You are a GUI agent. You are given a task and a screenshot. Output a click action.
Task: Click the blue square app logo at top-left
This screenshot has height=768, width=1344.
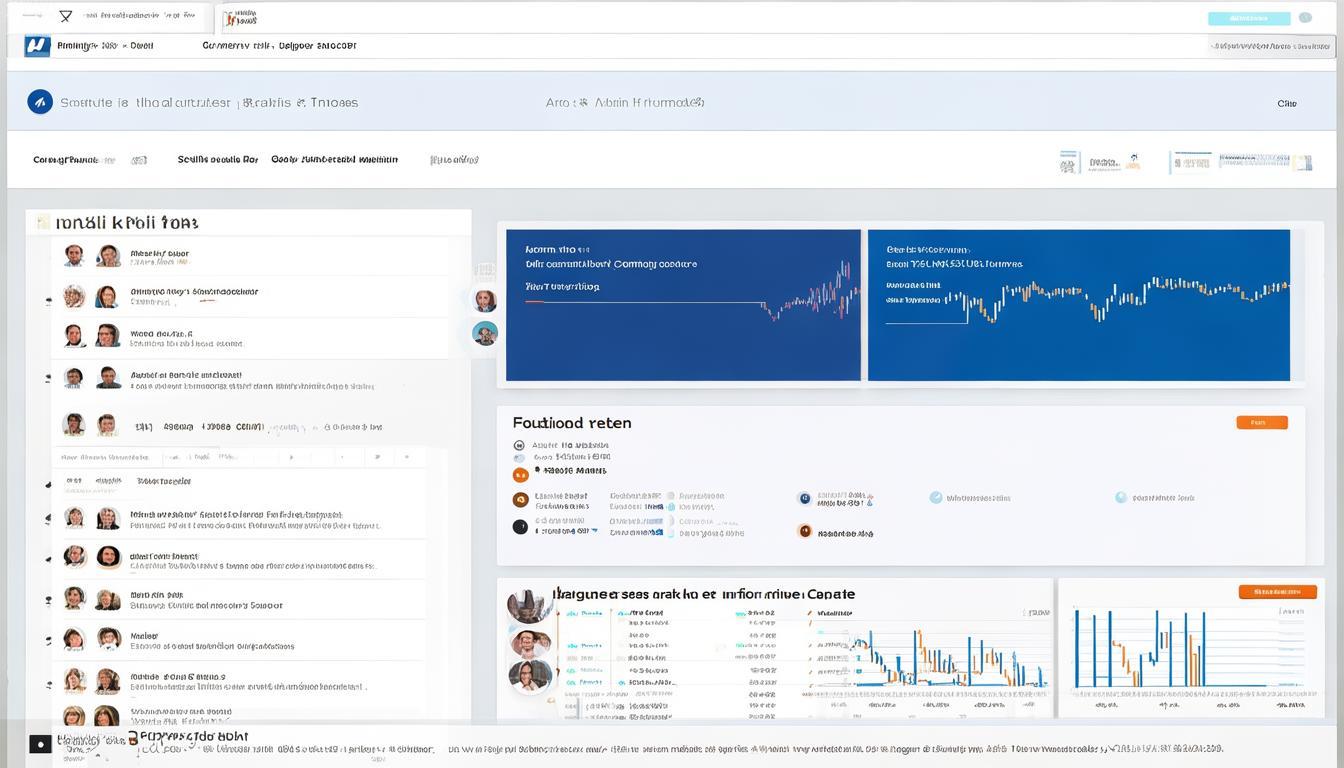coord(37,46)
